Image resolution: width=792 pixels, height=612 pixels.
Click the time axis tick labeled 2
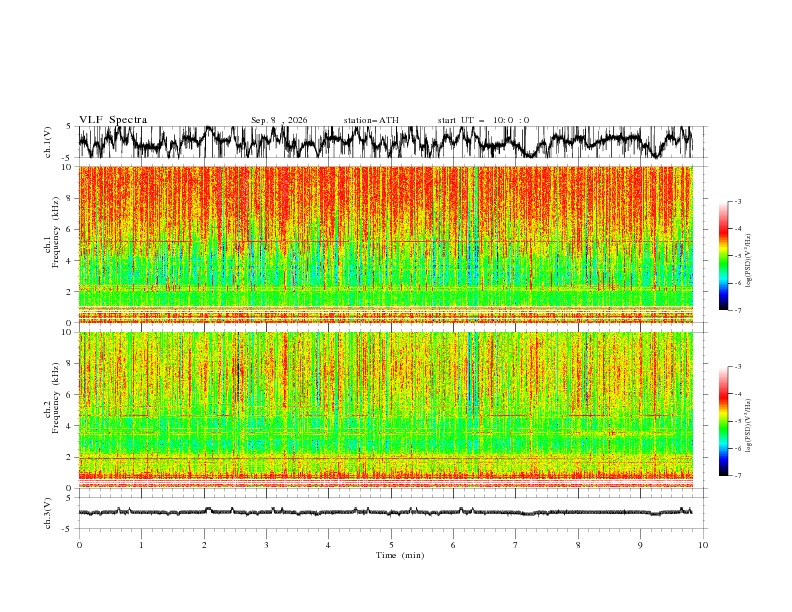(x=204, y=545)
